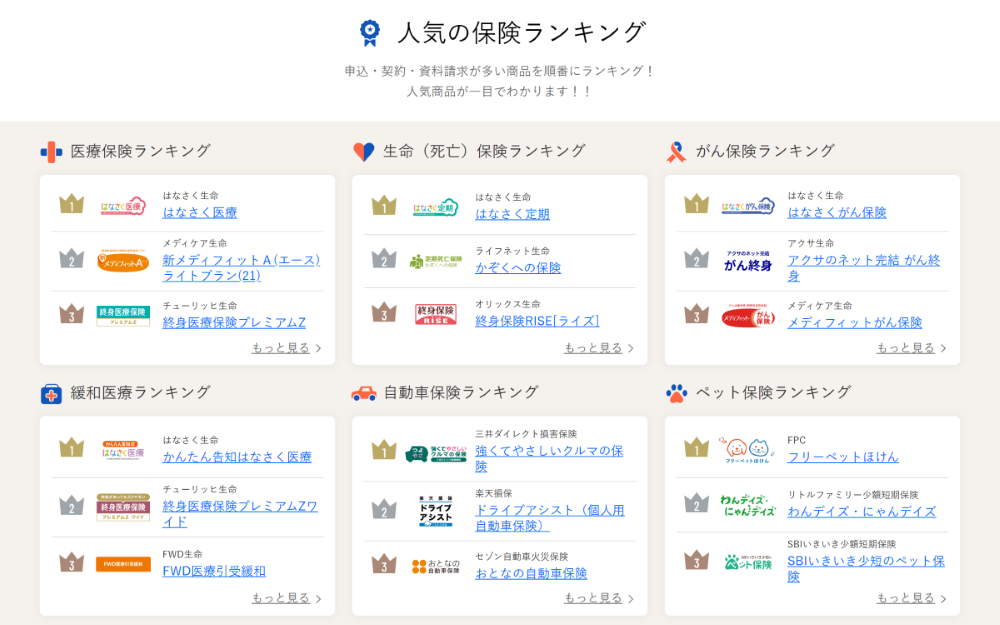Expand もっと見る under がん保険ランキング

(x=911, y=348)
